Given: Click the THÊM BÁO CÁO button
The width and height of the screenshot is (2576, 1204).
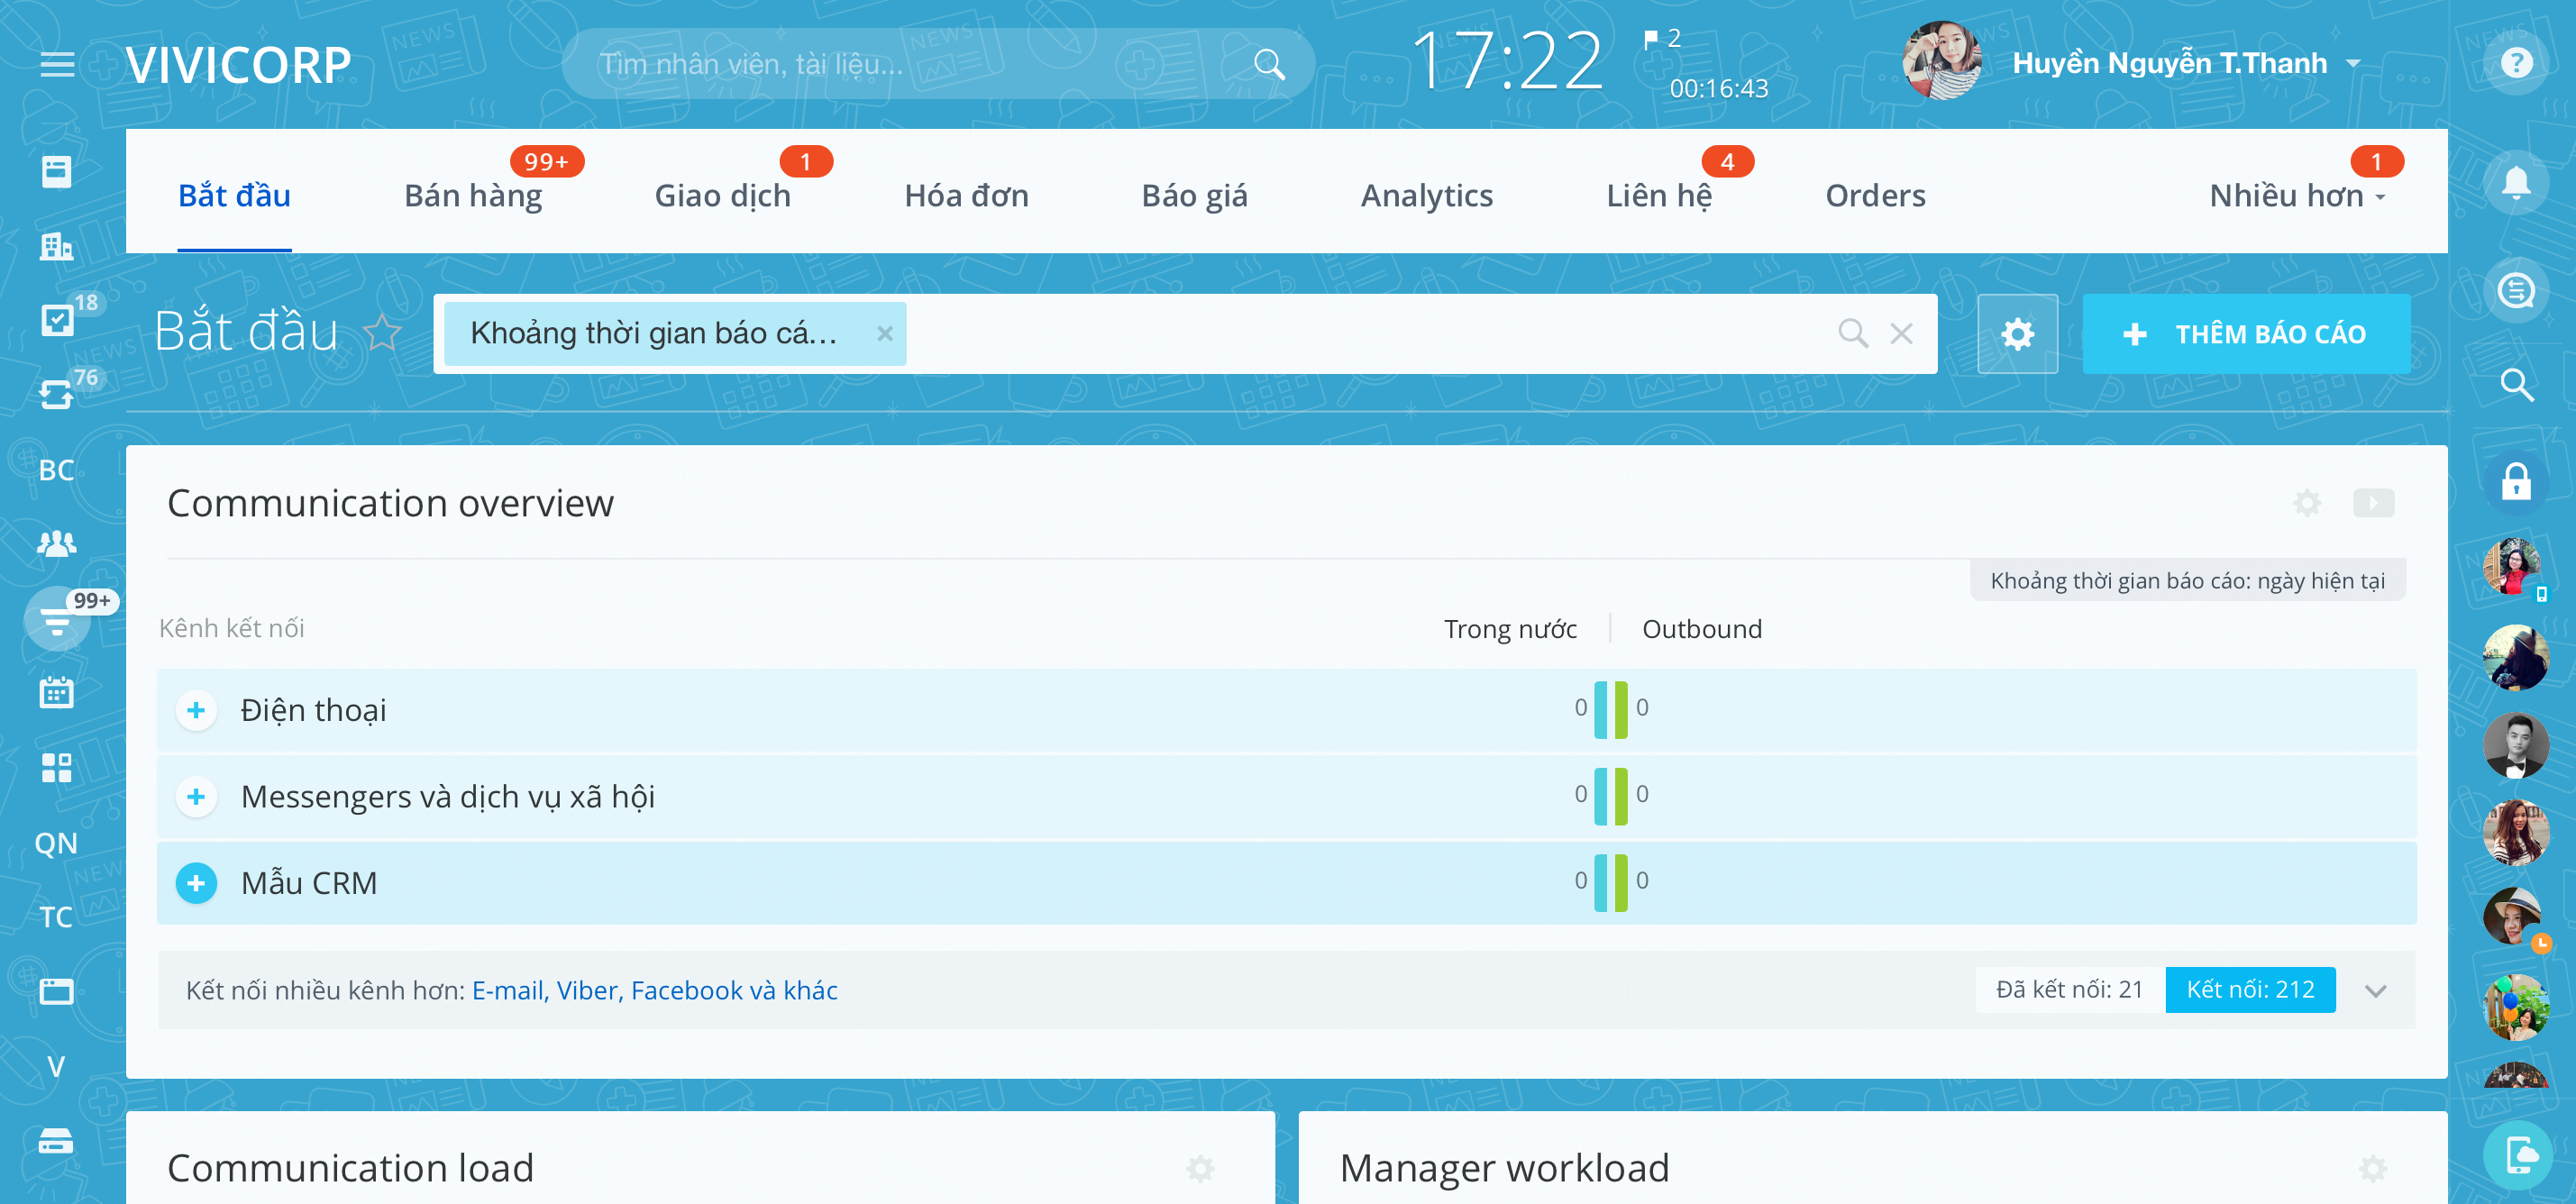Looking at the screenshot, I should (2245, 334).
